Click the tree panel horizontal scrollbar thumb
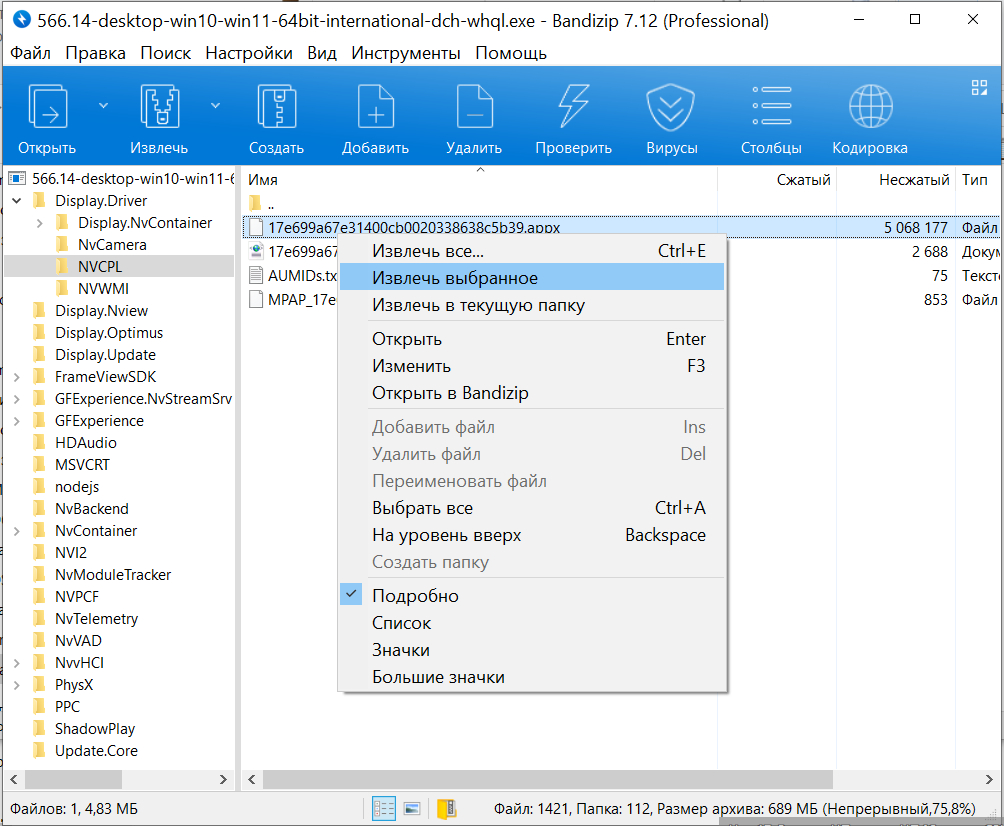This screenshot has height=826, width=1004. [x=73, y=779]
